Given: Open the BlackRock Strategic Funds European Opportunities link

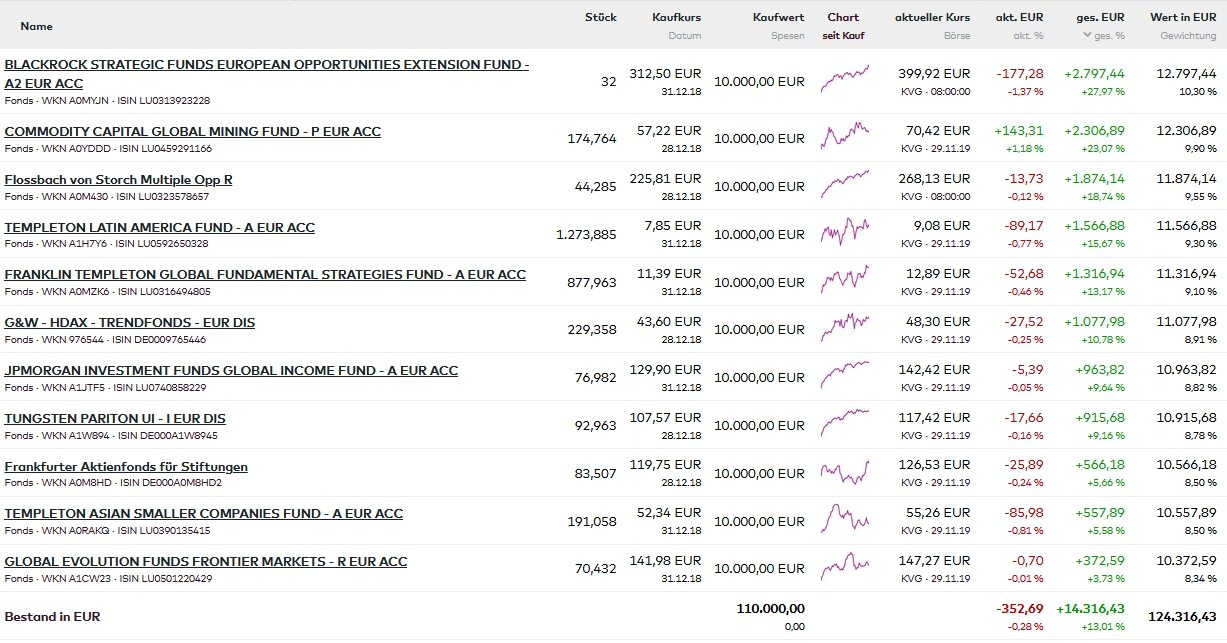Looking at the screenshot, I should pos(266,65).
